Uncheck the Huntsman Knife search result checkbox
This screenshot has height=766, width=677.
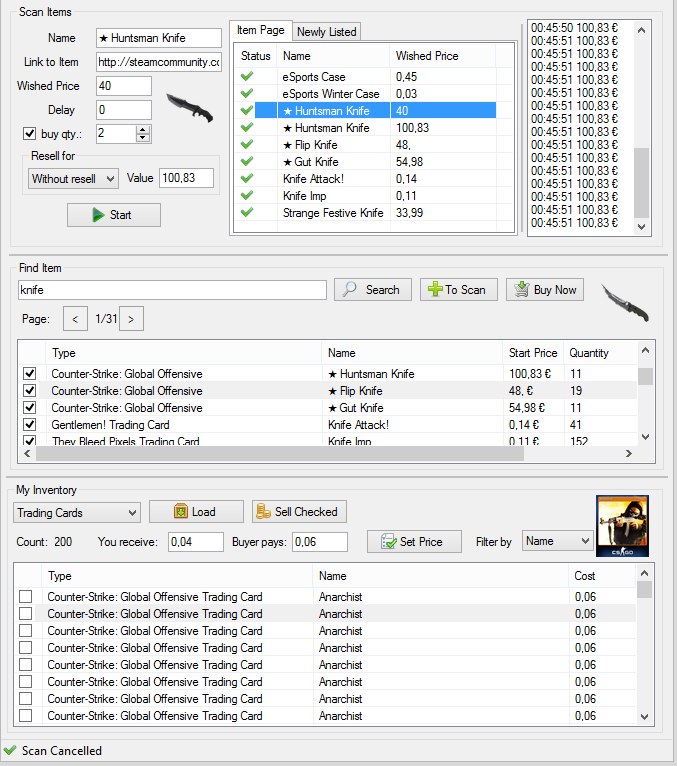pos(30,374)
